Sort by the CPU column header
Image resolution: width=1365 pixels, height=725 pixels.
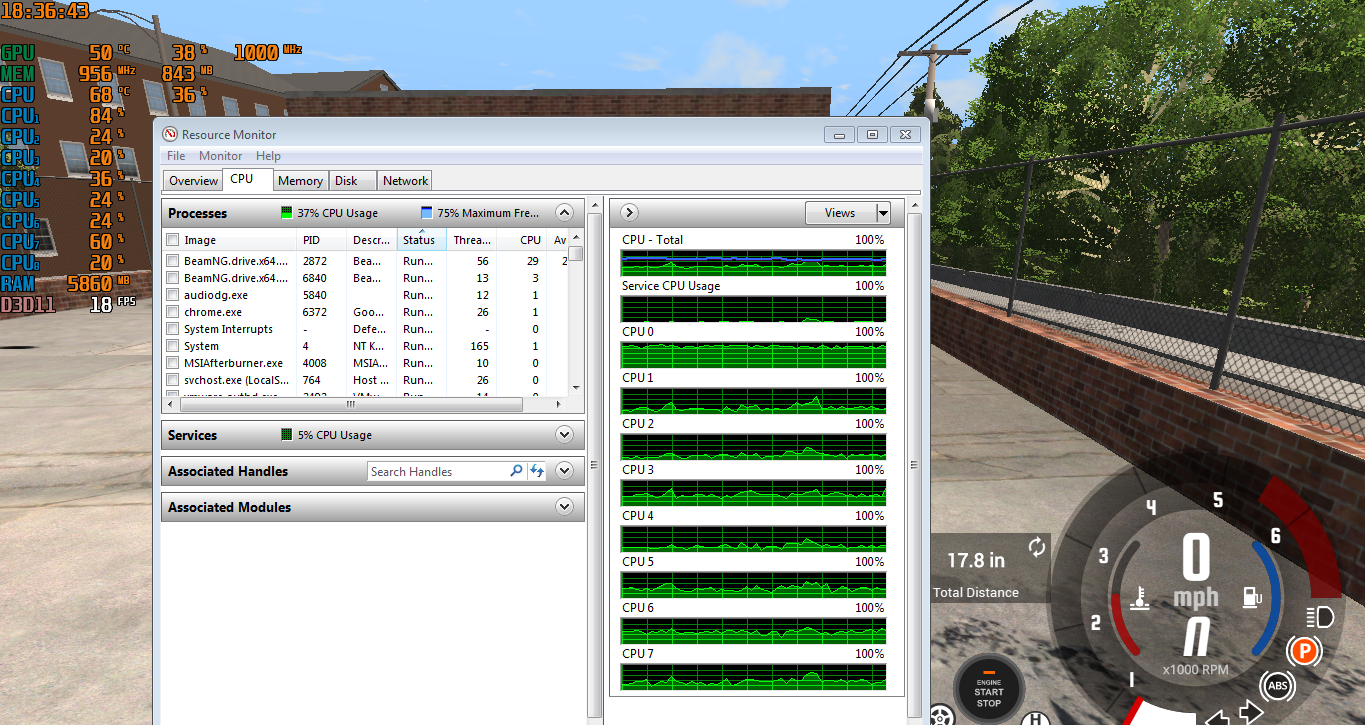pos(521,240)
